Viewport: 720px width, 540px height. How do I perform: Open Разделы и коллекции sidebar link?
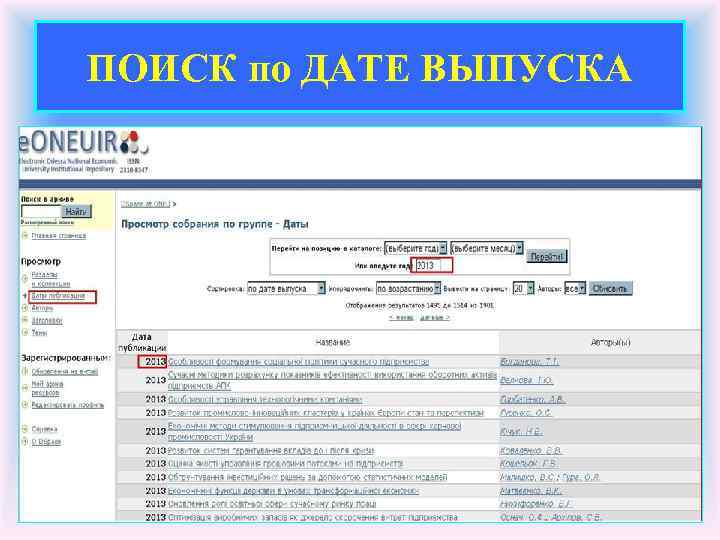click(x=51, y=279)
